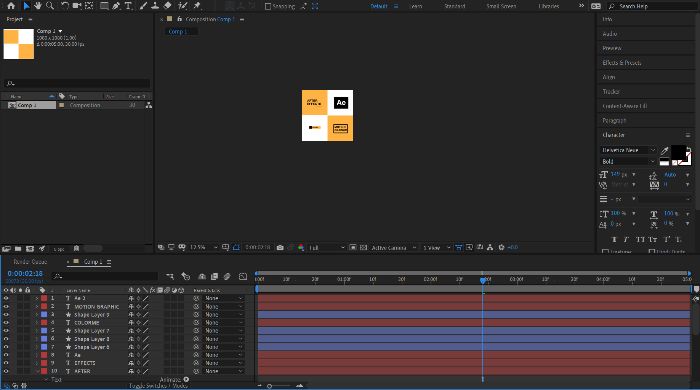Screen dimensions: 700x390
Task: Enable the Snapping checkbox
Action: (x=268, y=6)
